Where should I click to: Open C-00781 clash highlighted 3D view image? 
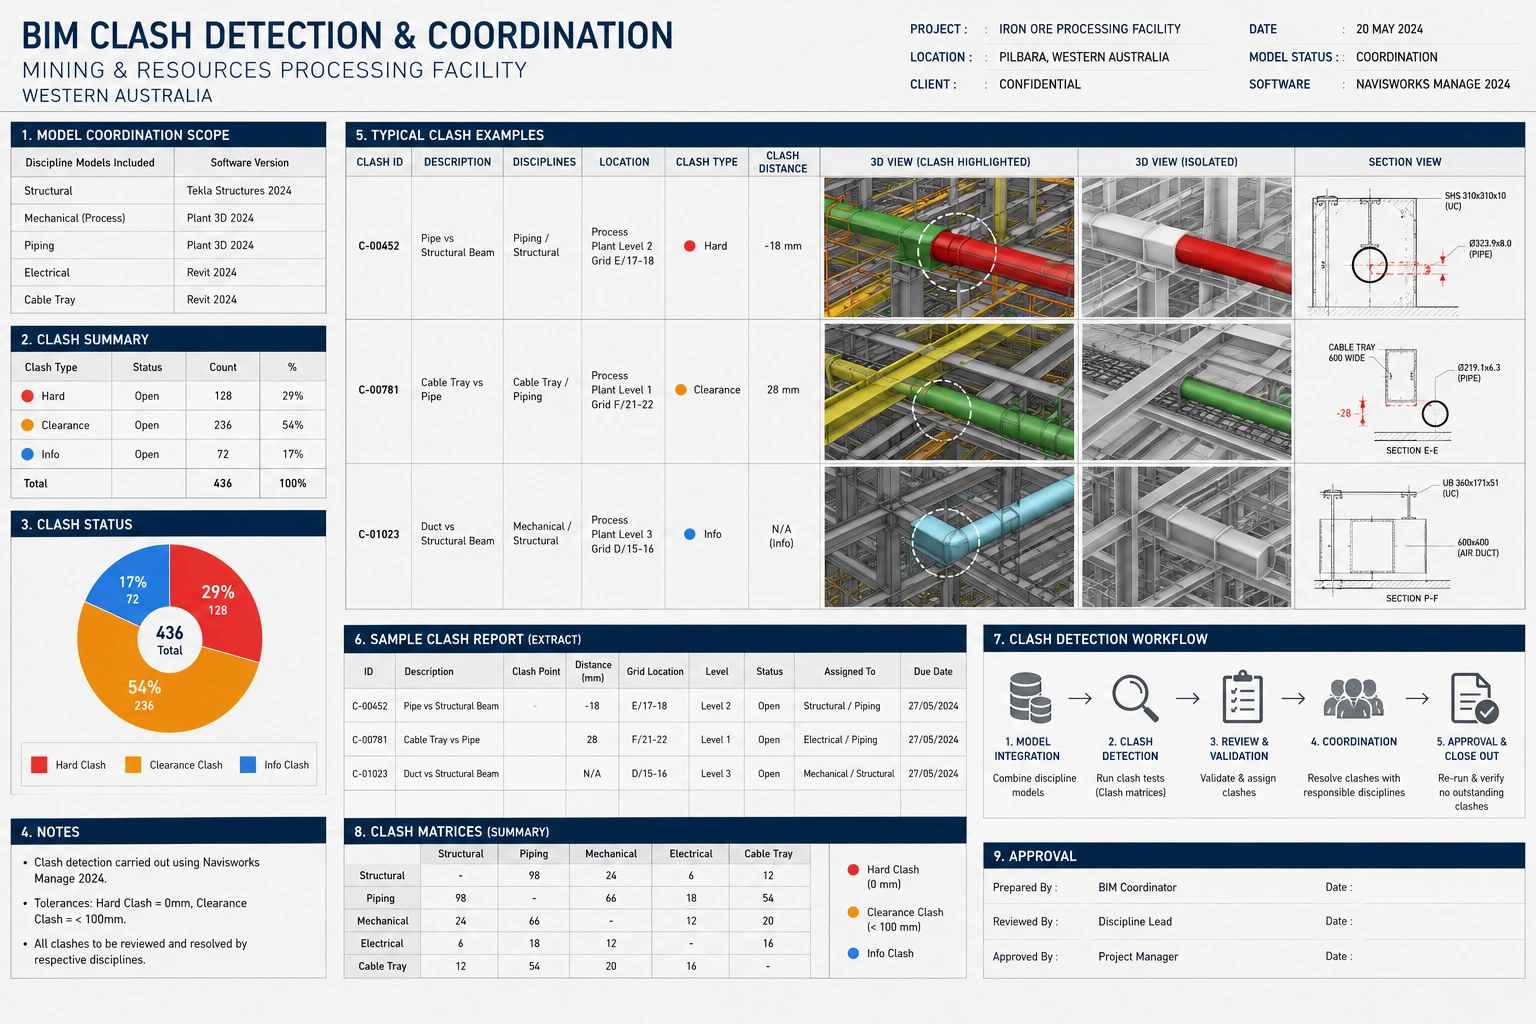[x=949, y=392]
